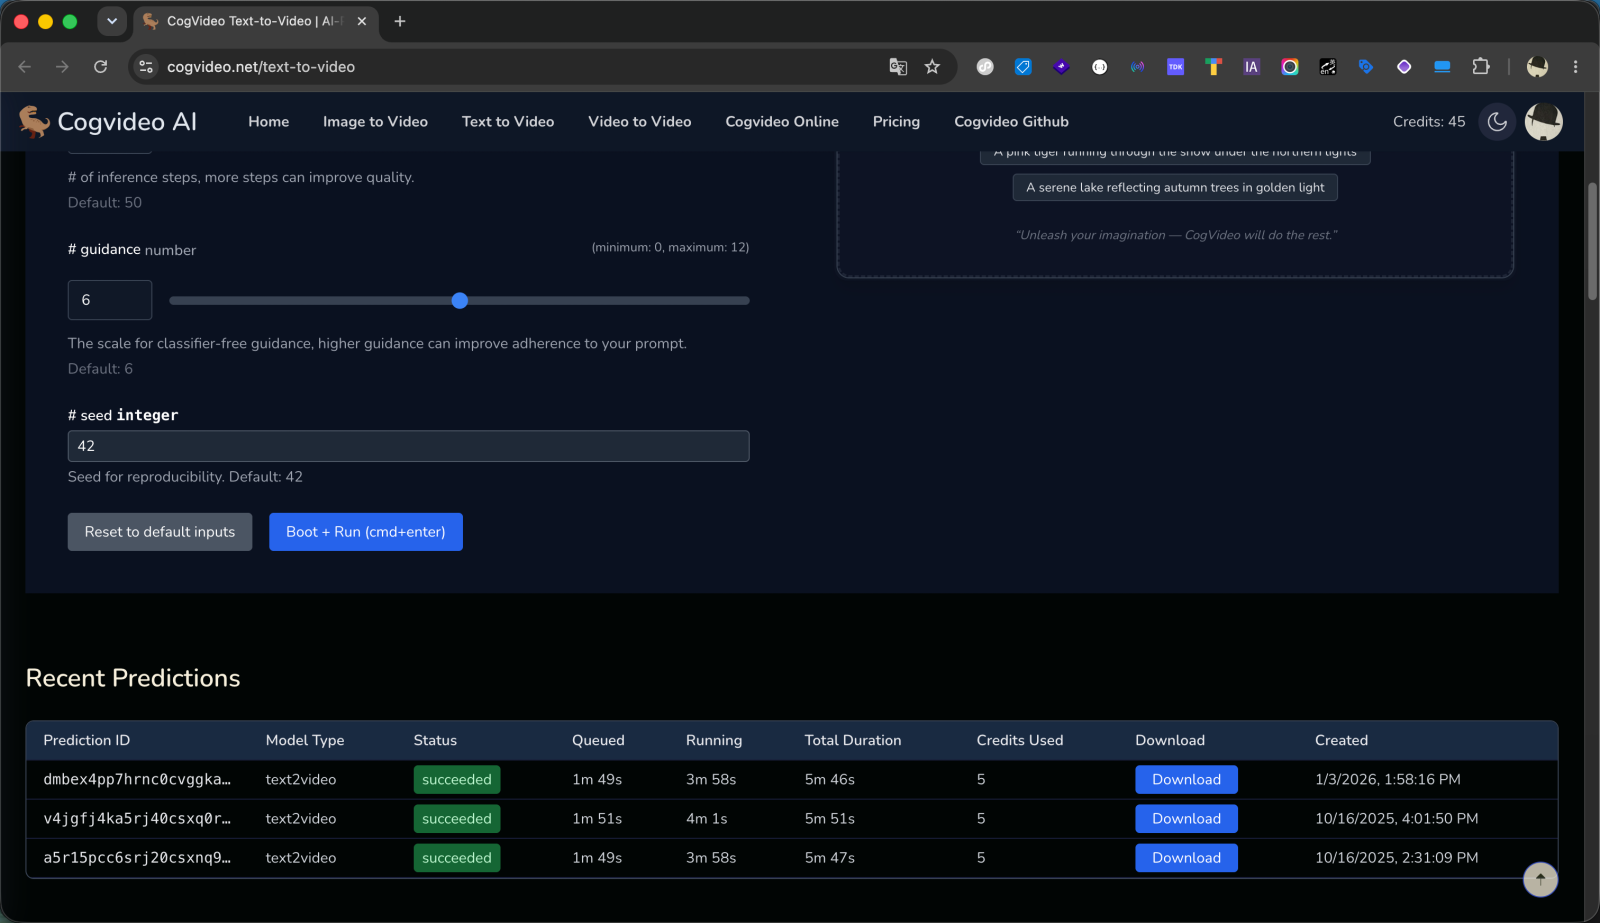Click the browser address bar URL
This screenshot has height=923, width=1600.
click(x=261, y=67)
